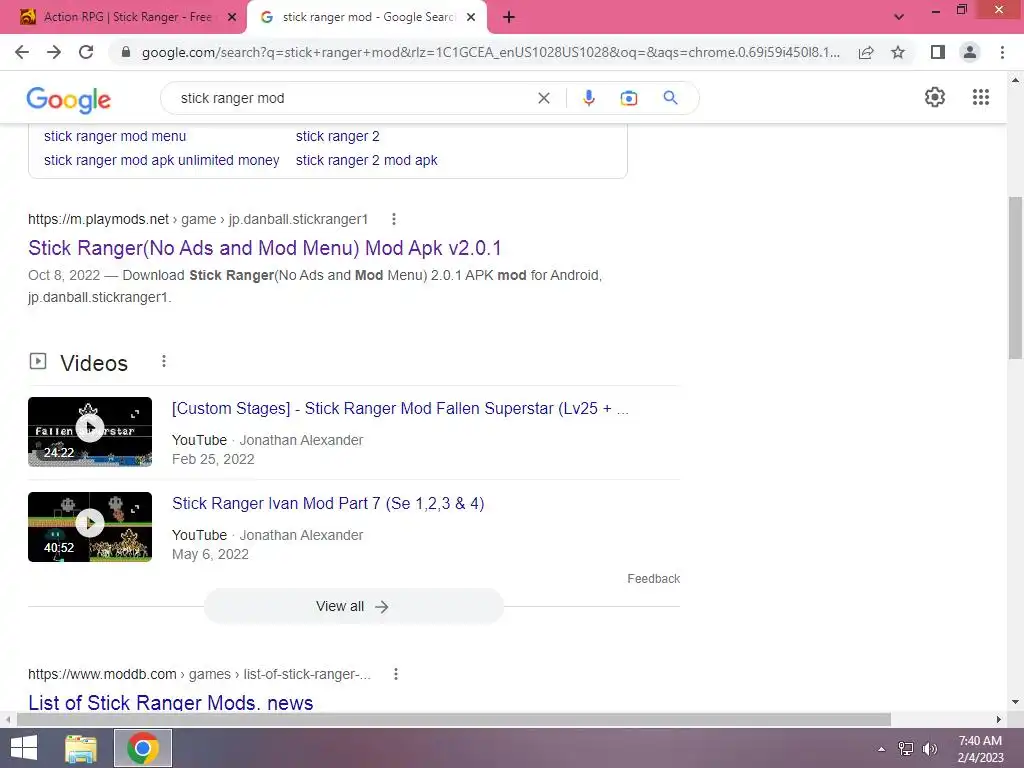1024x768 pixels.
Task: Start voice search with microphone
Action: [x=588, y=98]
